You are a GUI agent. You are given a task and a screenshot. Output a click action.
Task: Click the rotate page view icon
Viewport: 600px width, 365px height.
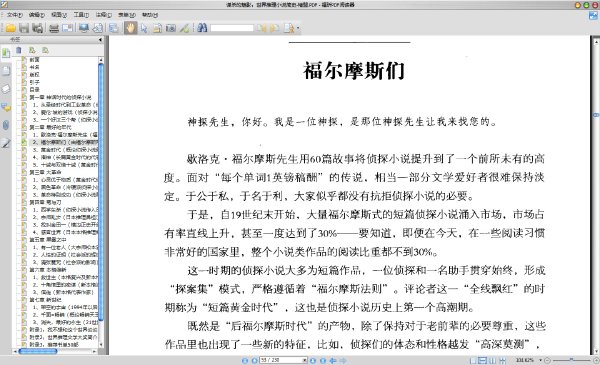pos(98,28)
